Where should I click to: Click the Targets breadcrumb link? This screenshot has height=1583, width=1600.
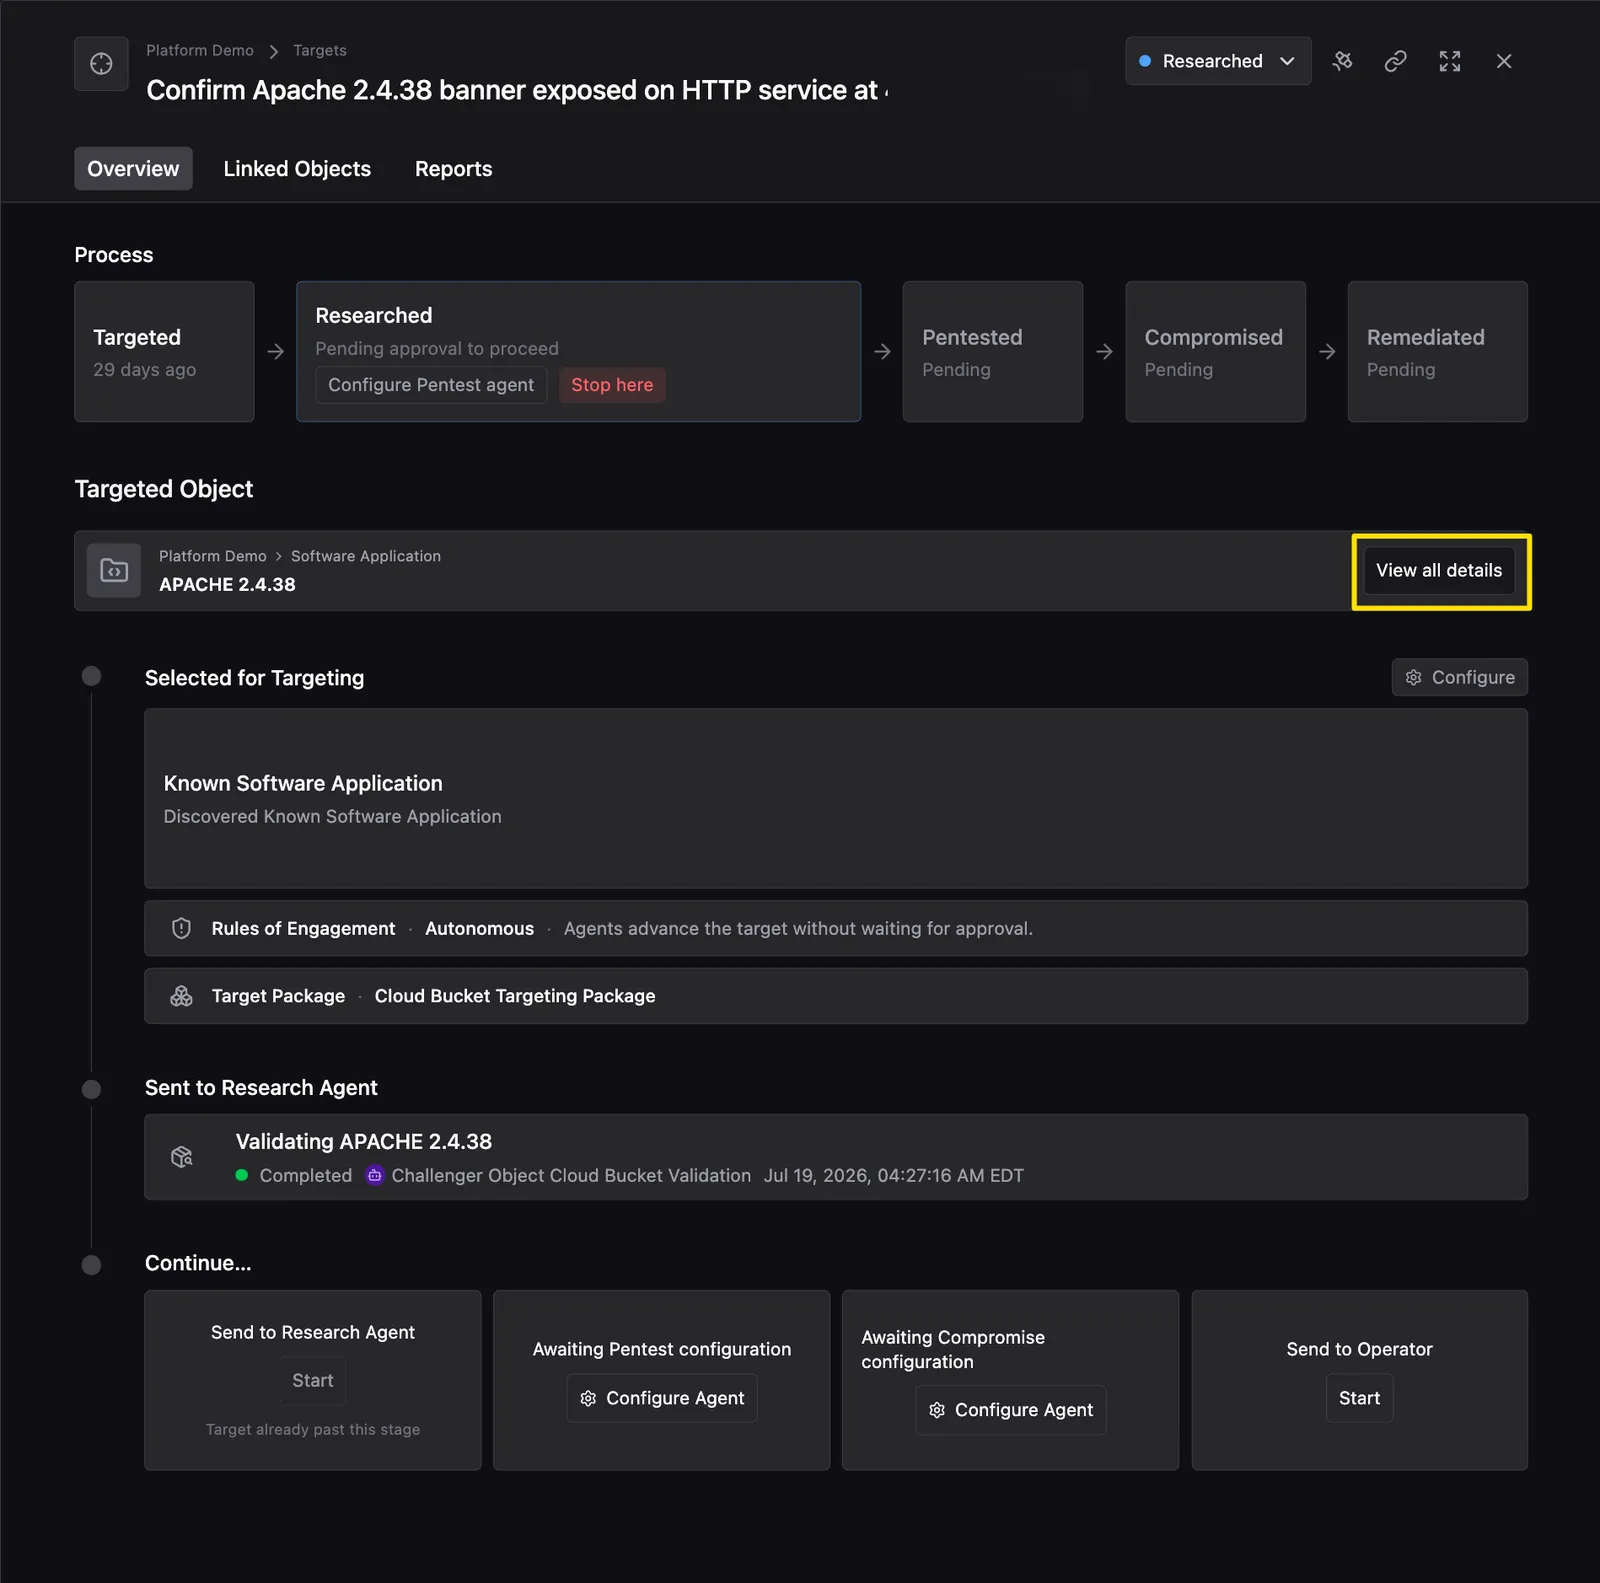tap(320, 50)
